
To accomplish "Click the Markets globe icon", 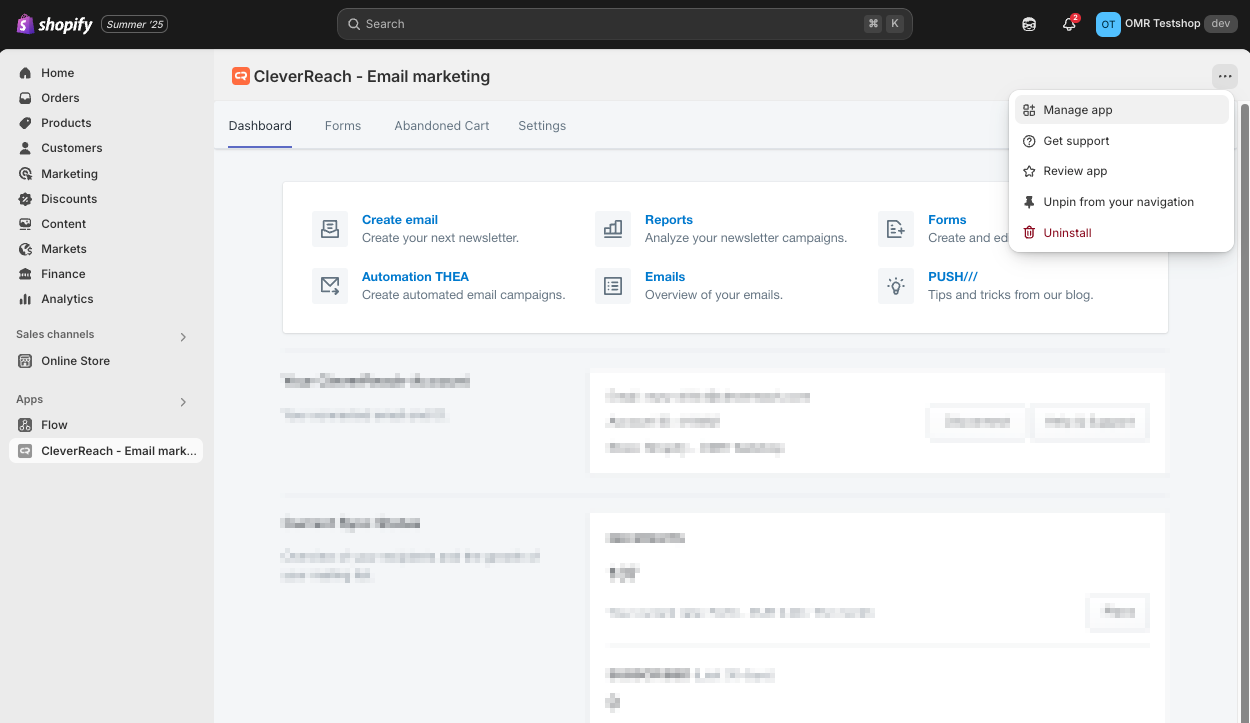I will coord(25,249).
